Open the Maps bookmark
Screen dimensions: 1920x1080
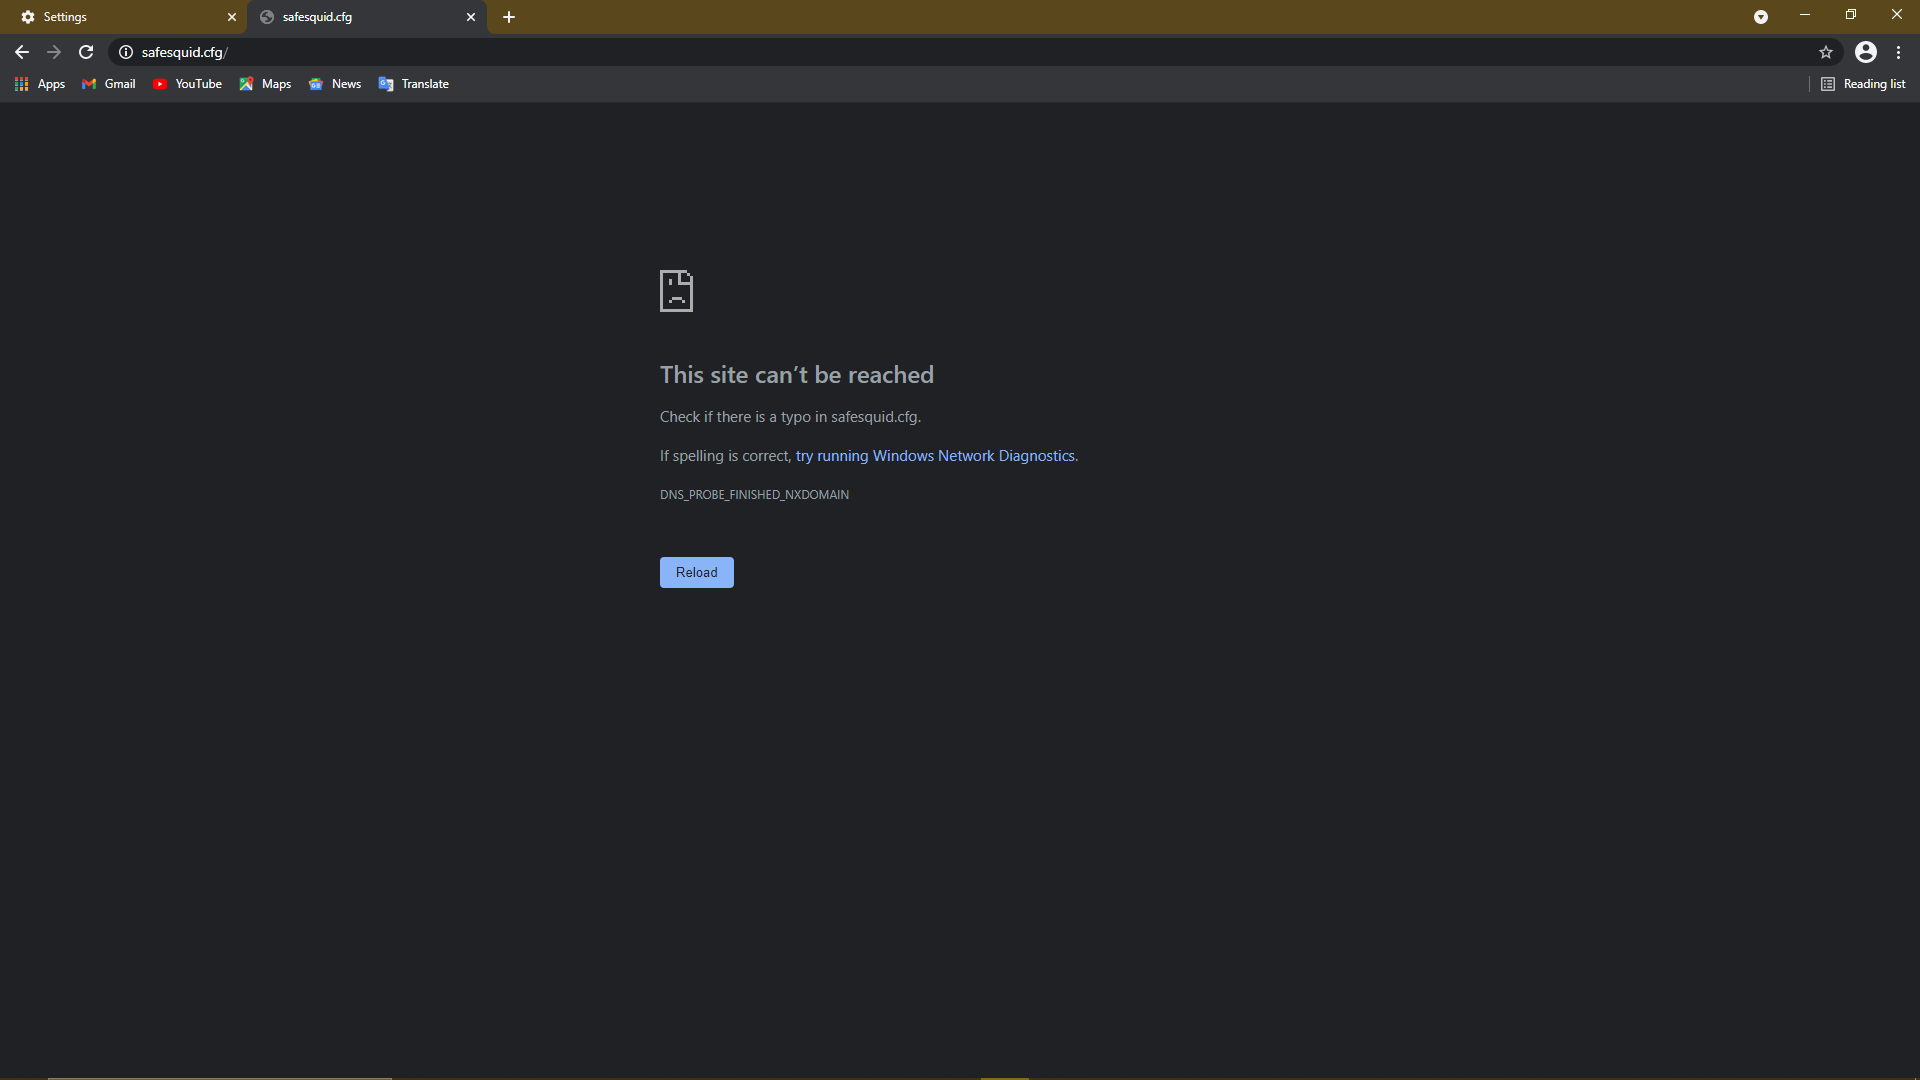[266, 84]
